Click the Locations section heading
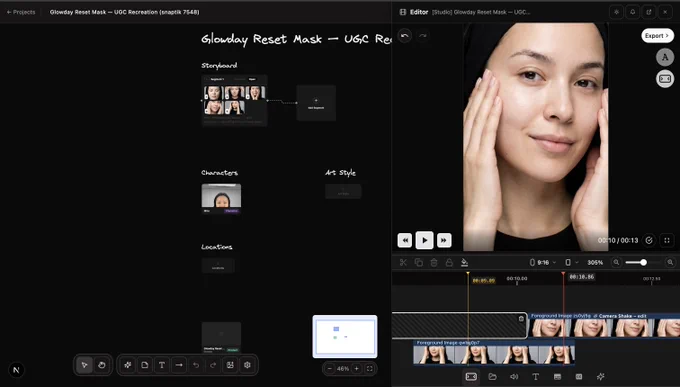 click(217, 247)
